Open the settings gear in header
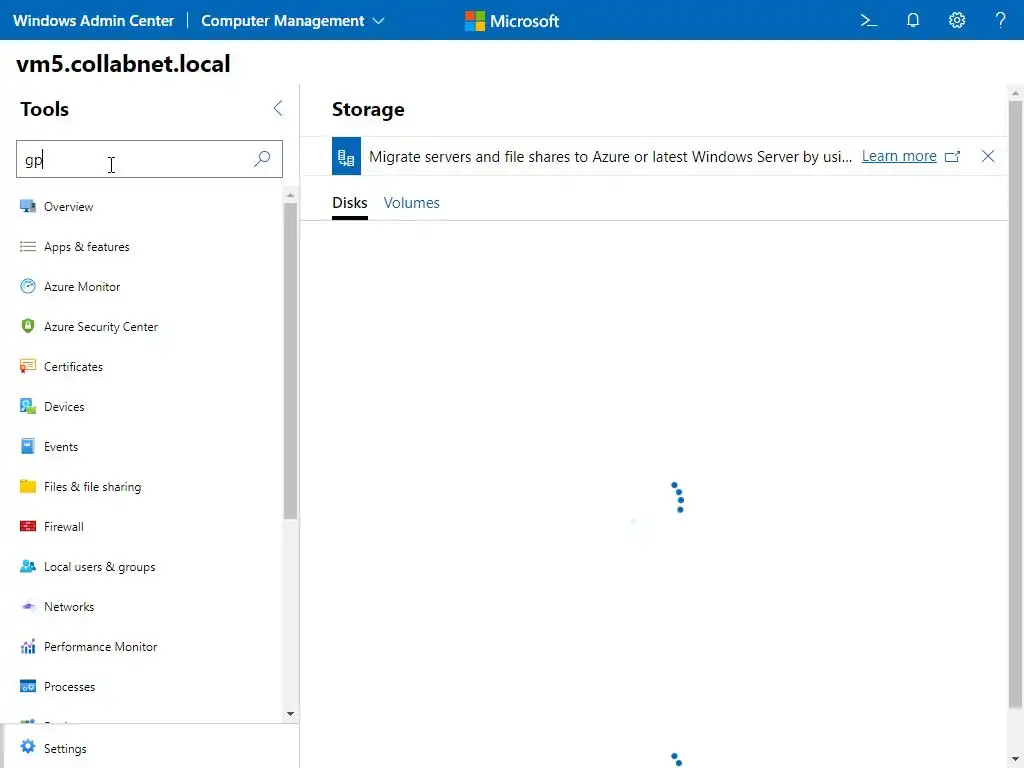This screenshot has height=768, width=1024. [957, 20]
